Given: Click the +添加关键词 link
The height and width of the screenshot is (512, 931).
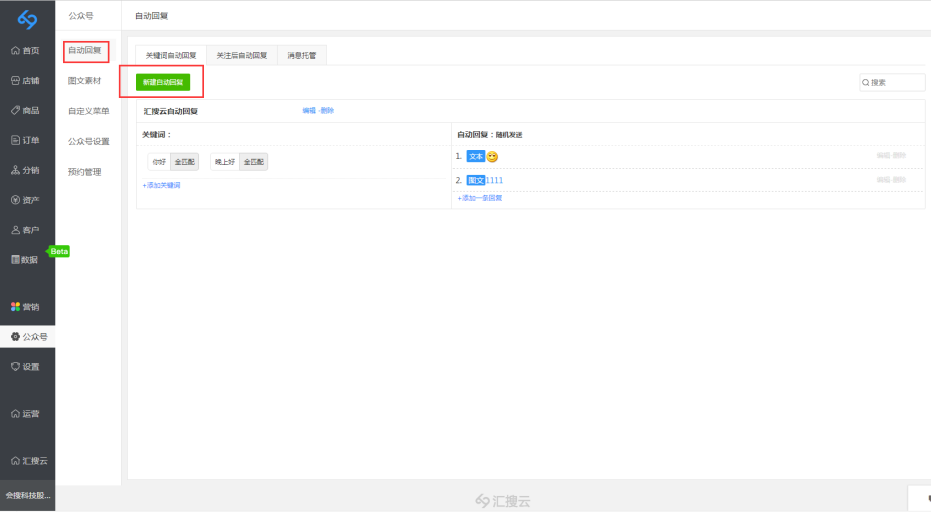Looking at the screenshot, I should pos(162,185).
